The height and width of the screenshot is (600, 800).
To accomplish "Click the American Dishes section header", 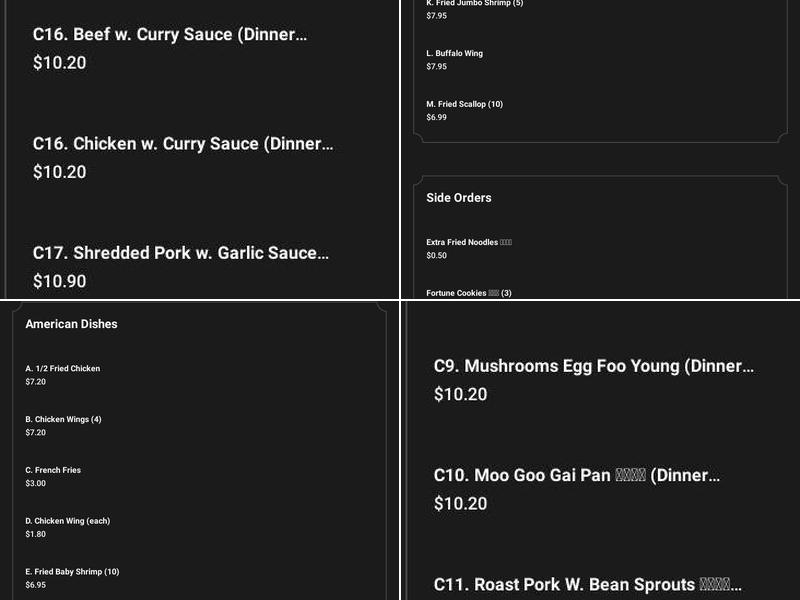I will pyautogui.click(x=71, y=324).
